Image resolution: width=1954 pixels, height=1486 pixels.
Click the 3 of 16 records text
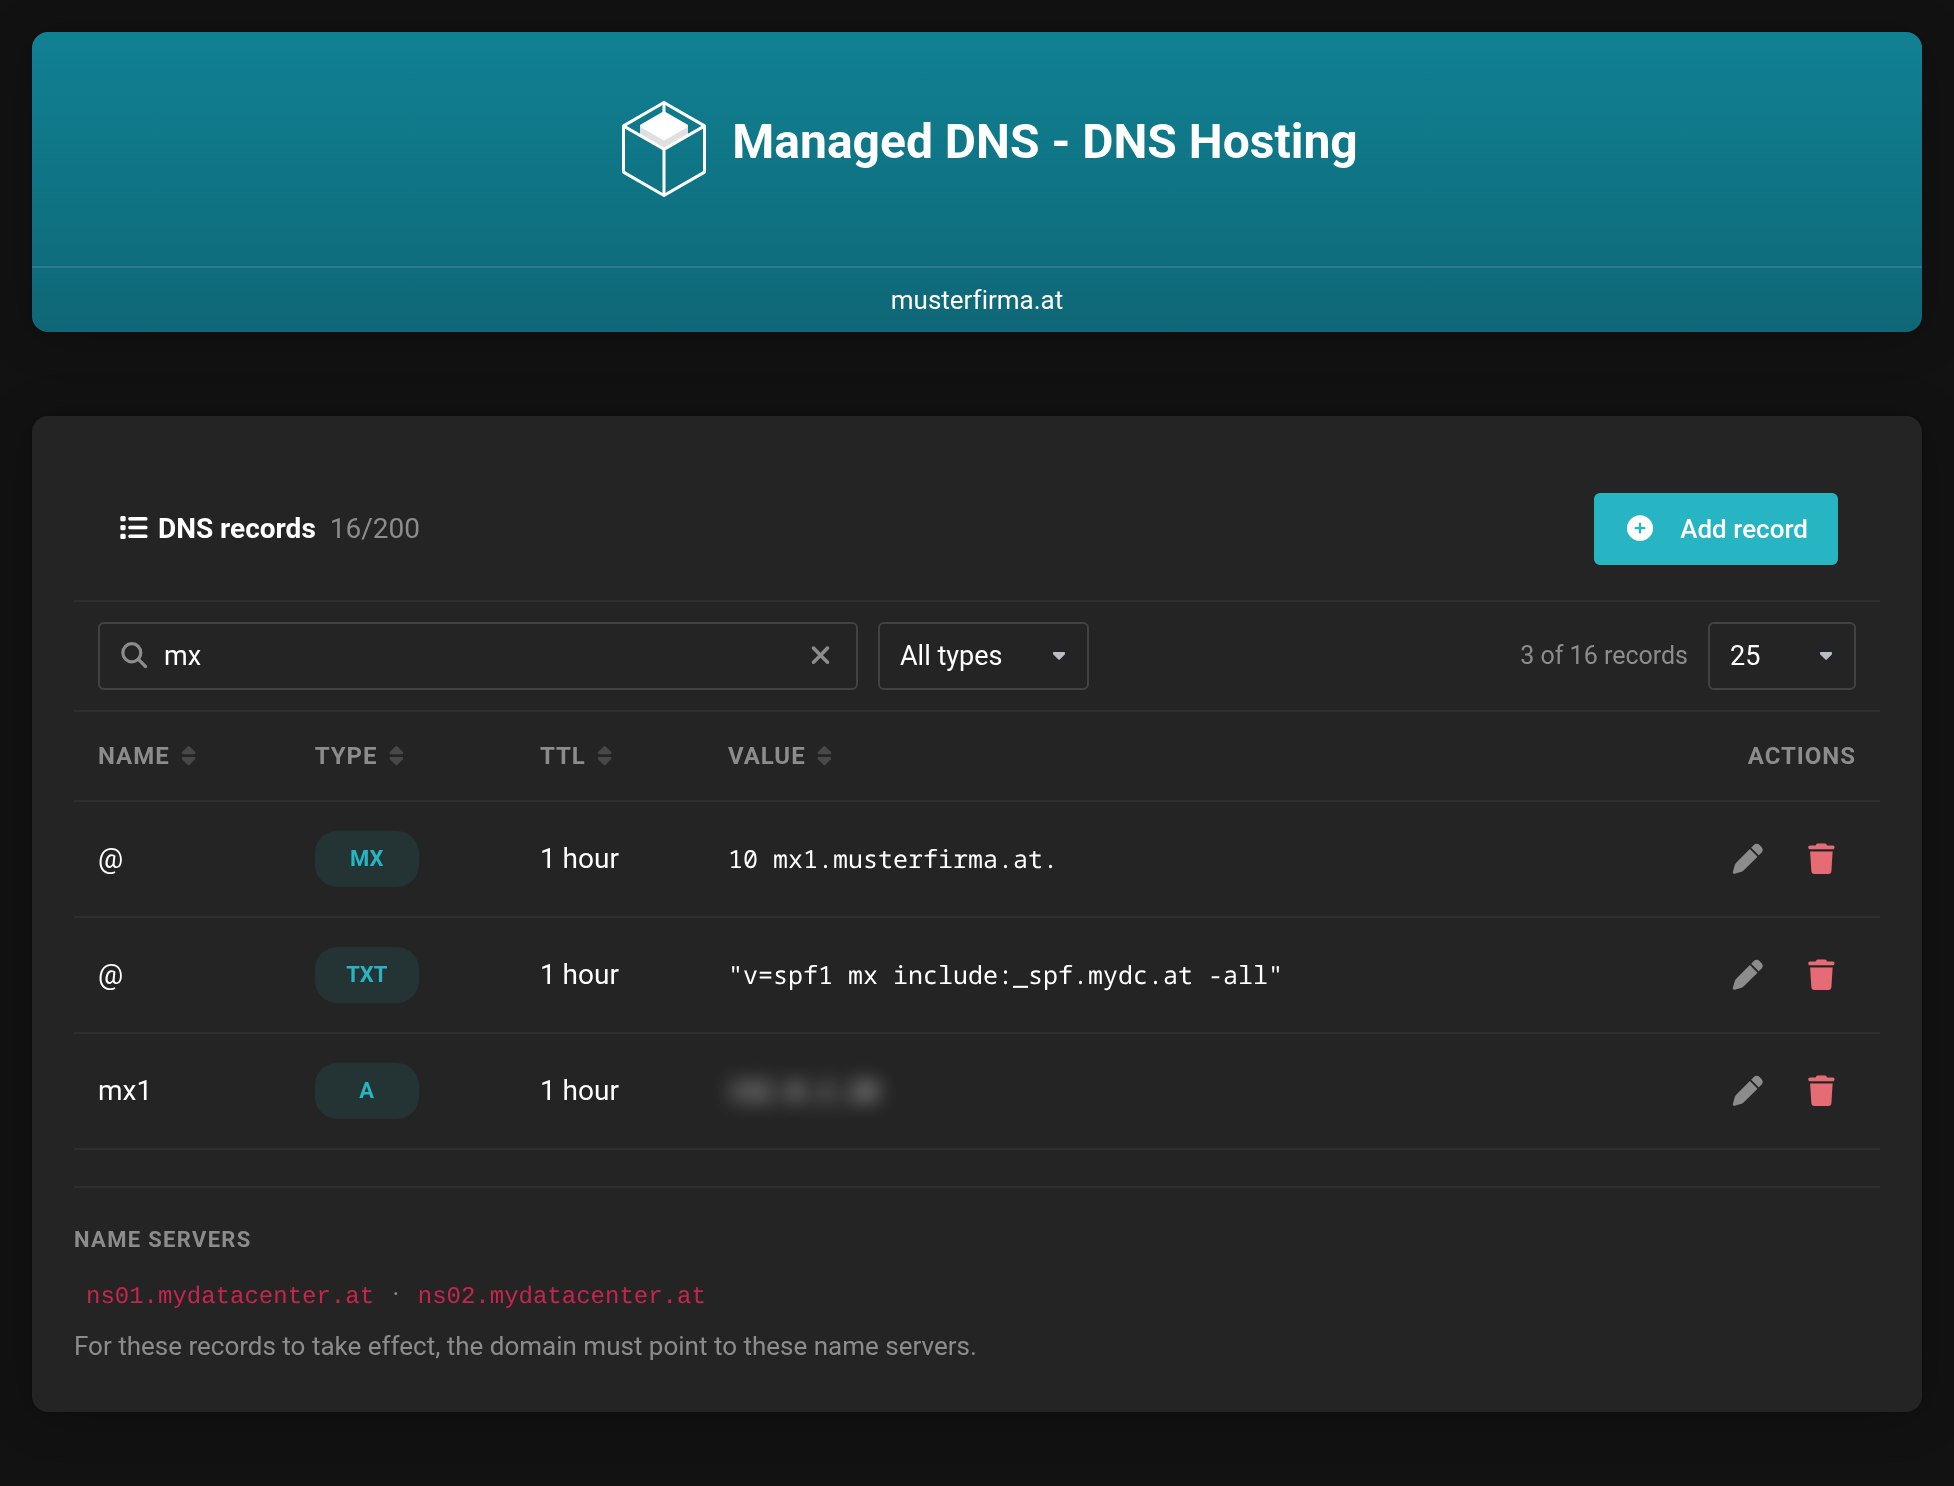point(1604,655)
